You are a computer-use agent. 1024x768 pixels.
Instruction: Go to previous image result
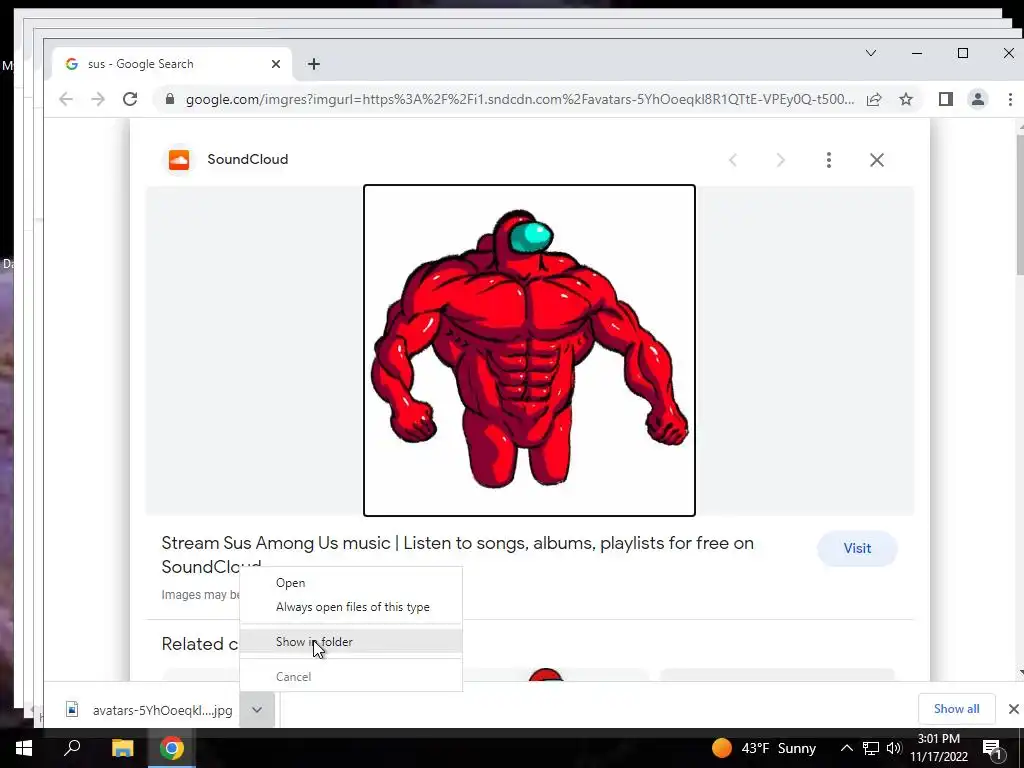coord(733,160)
